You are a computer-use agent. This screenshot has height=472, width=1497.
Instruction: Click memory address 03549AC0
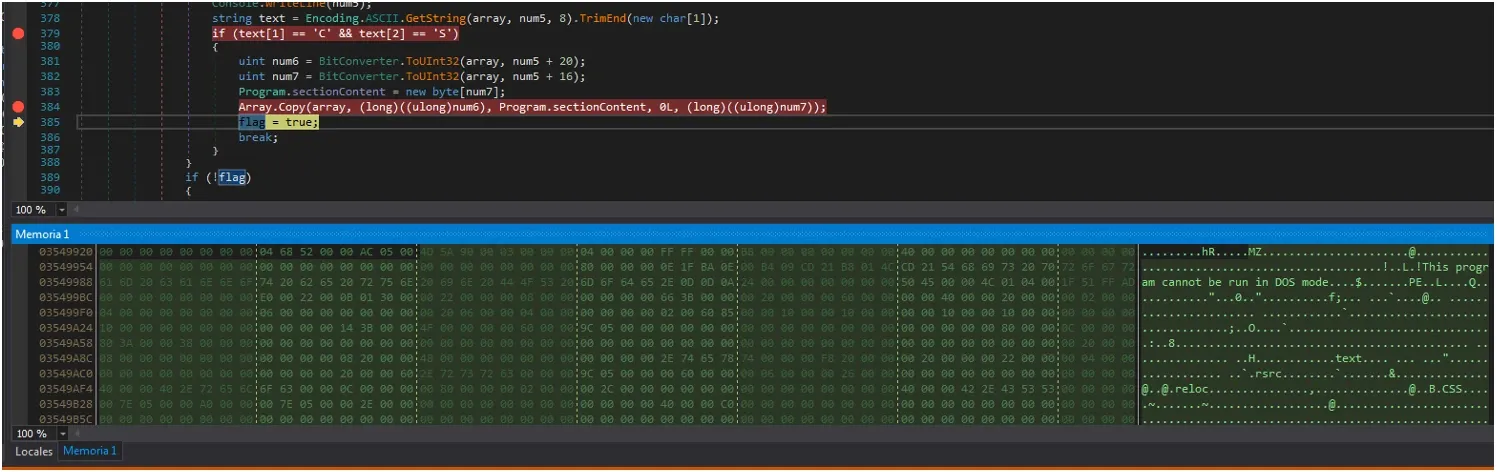click(66, 374)
